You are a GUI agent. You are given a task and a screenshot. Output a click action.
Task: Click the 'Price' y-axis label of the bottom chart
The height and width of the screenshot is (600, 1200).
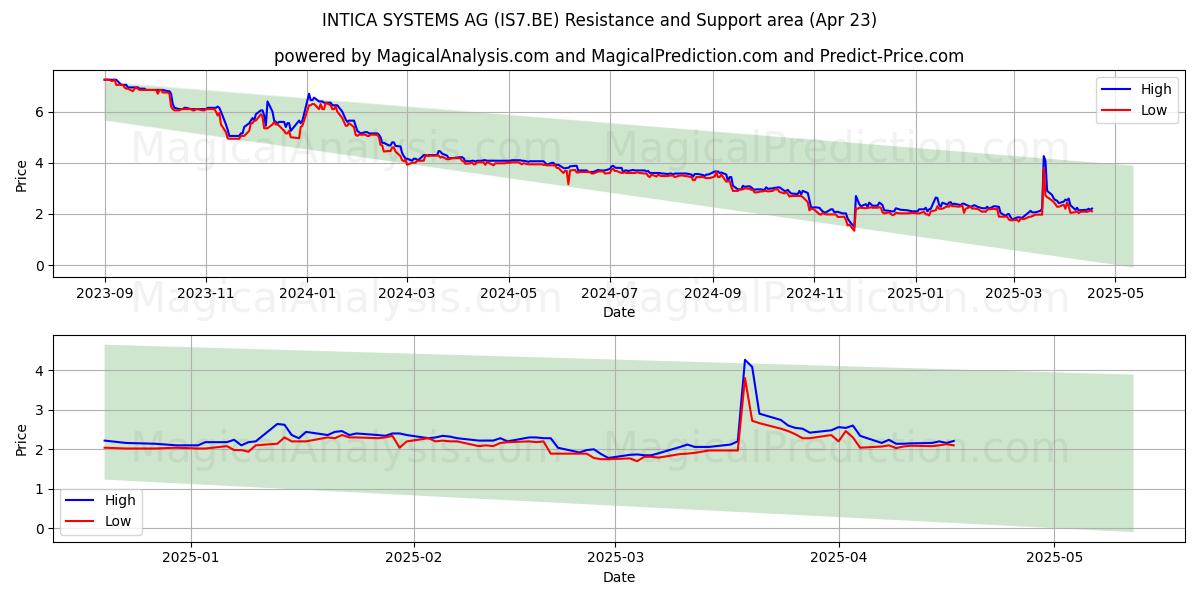pos(22,439)
